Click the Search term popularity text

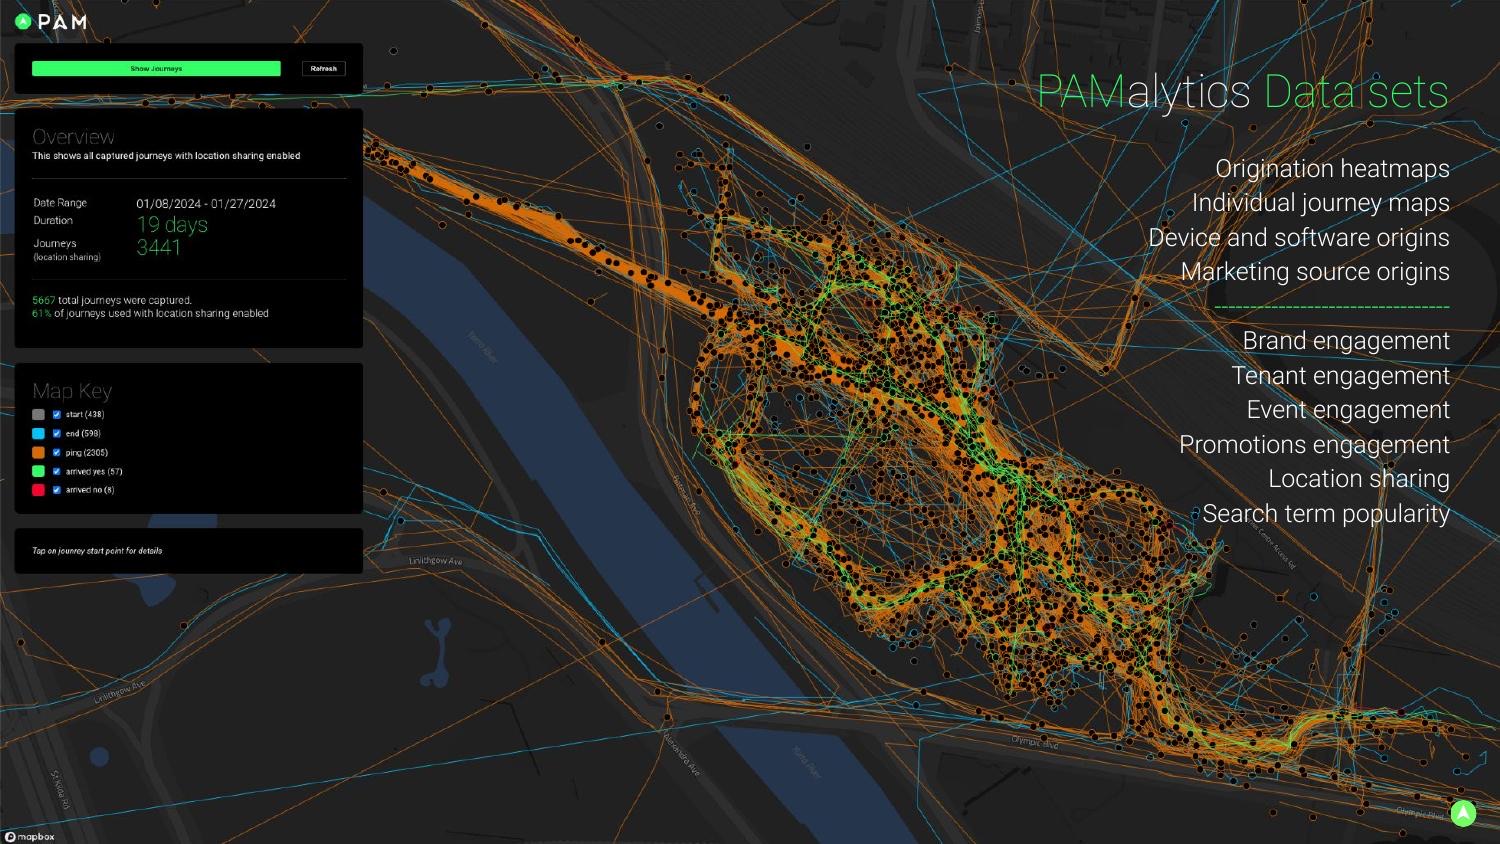pyautogui.click(x=1326, y=514)
